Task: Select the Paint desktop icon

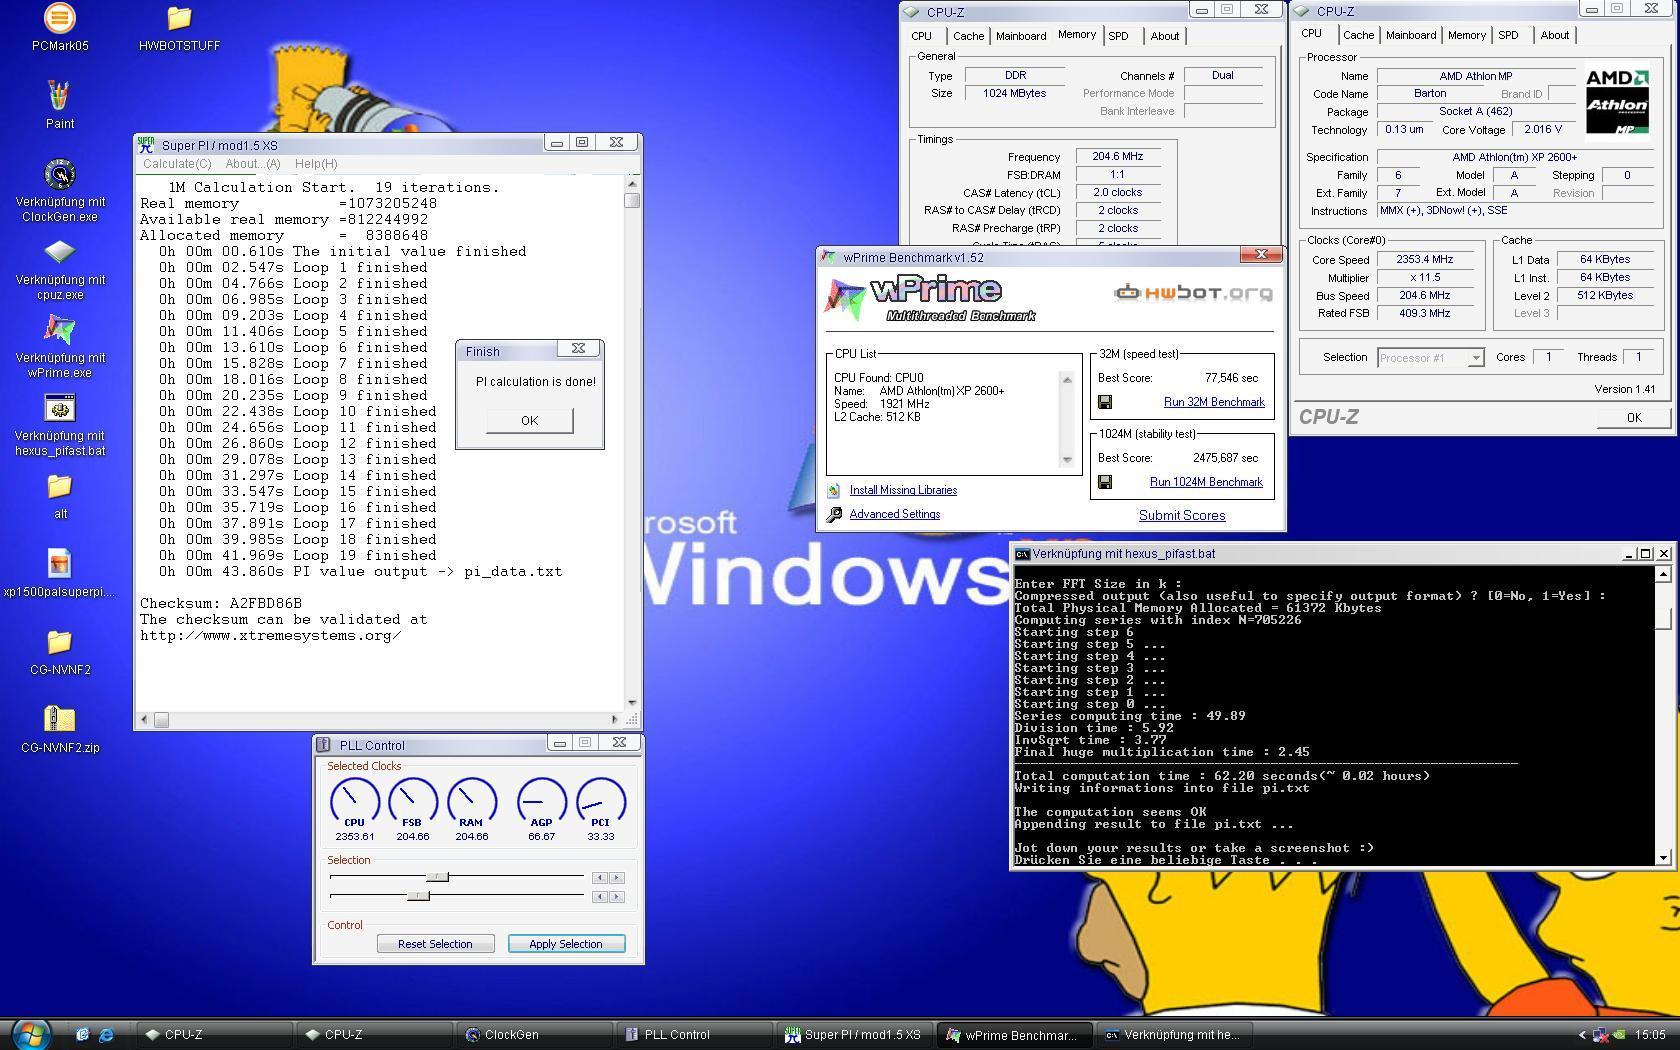Action: [60, 96]
